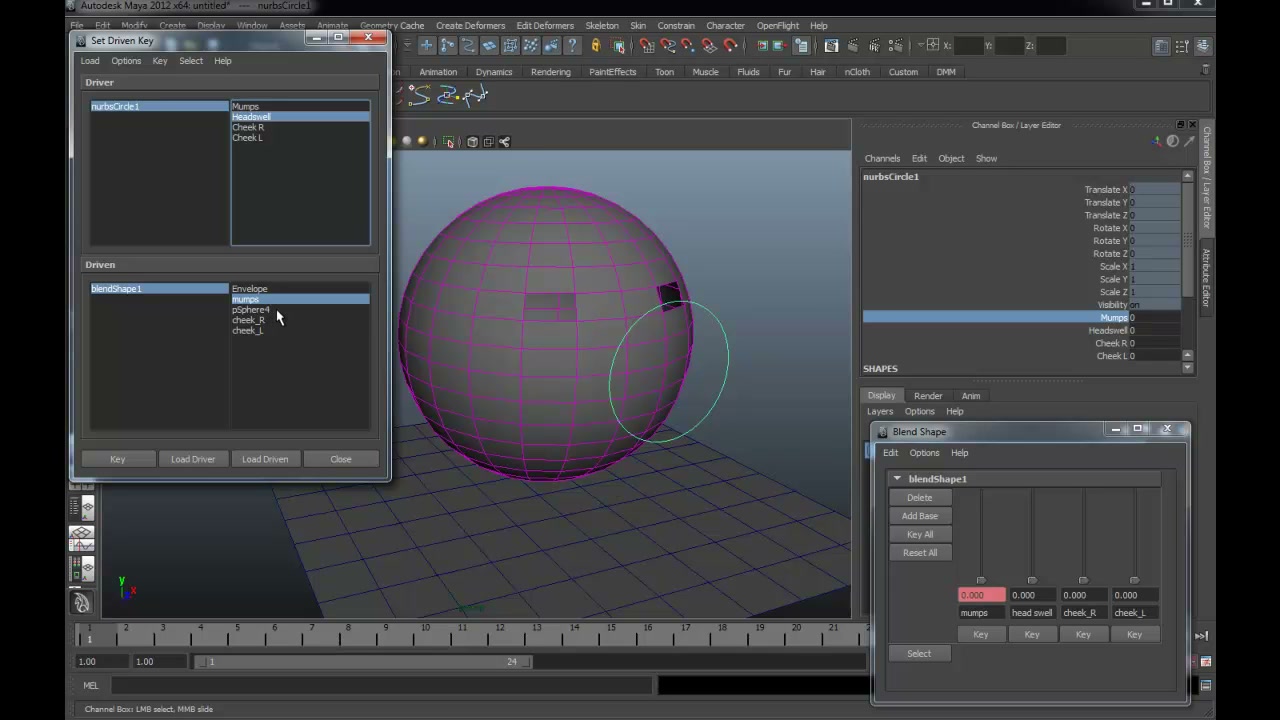This screenshot has height=720, width=1280.
Task: Switch to the Dynamics shelf tab
Action: click(x=494, y=72)
